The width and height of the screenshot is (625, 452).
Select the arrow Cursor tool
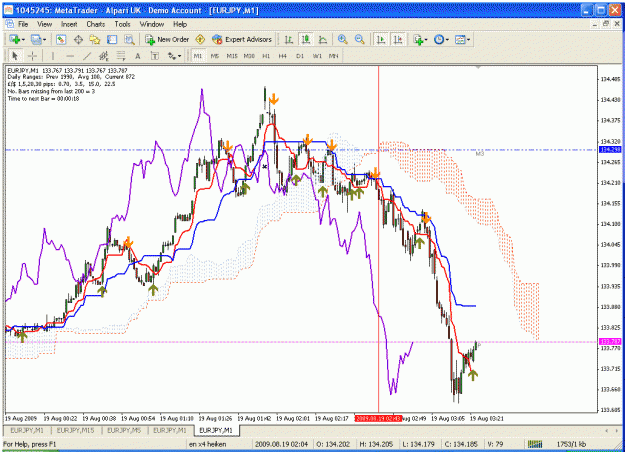[x=15, y=56]
